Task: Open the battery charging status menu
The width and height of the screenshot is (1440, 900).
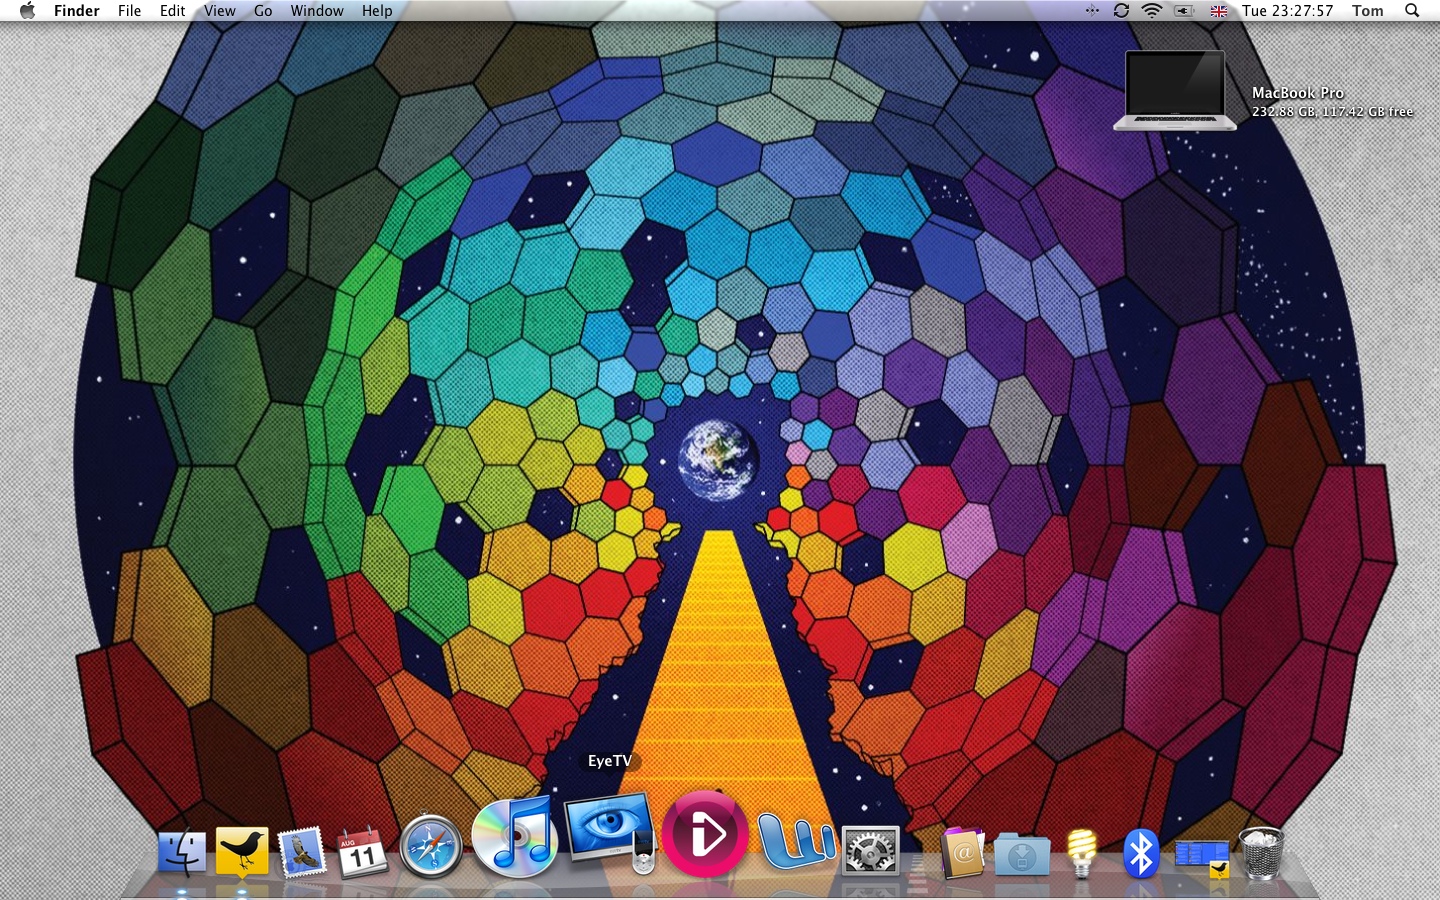Action: (x=1184, y=11)
